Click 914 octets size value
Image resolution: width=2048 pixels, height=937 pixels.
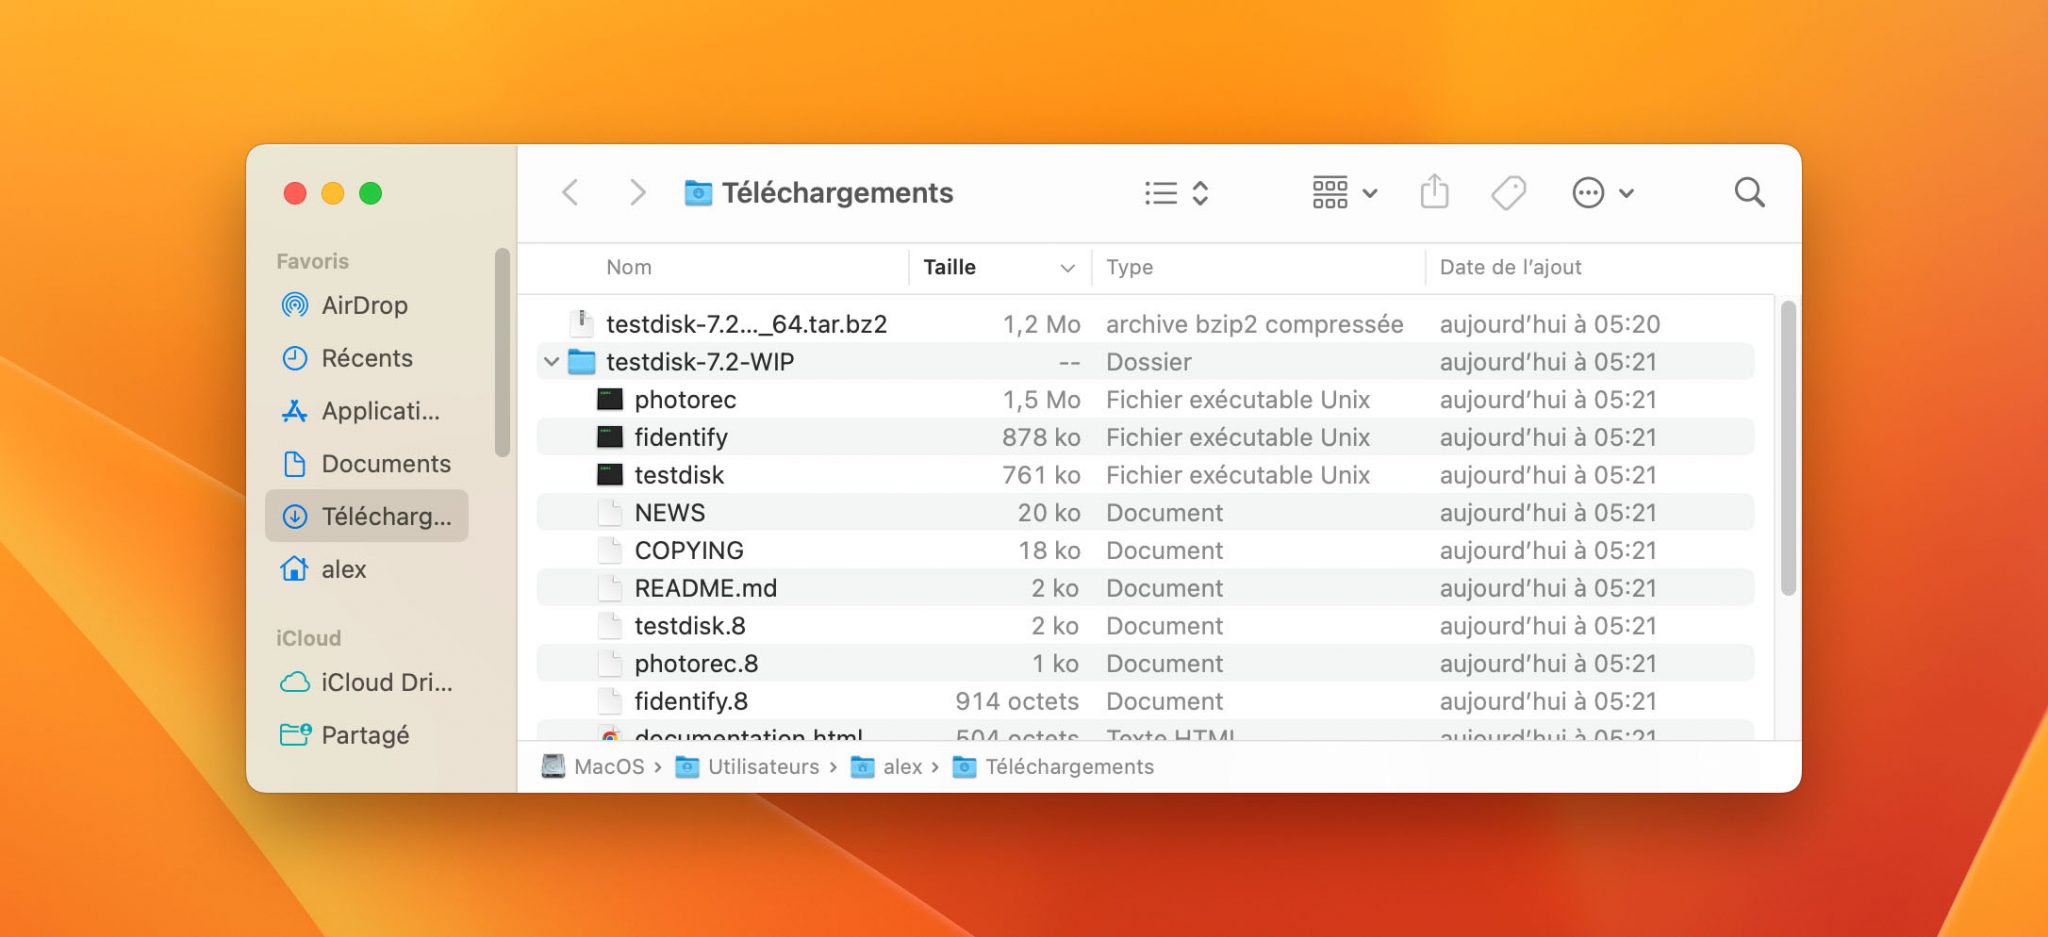(1017, 701)
